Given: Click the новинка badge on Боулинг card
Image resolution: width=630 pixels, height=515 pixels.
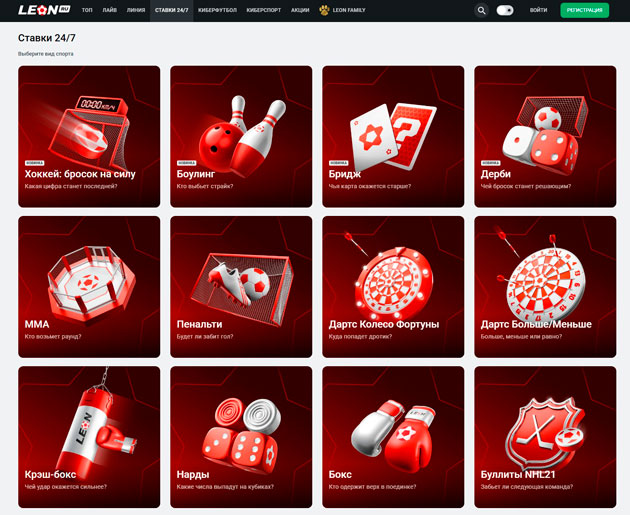Looking at the screenshot, I should (186, 163).
